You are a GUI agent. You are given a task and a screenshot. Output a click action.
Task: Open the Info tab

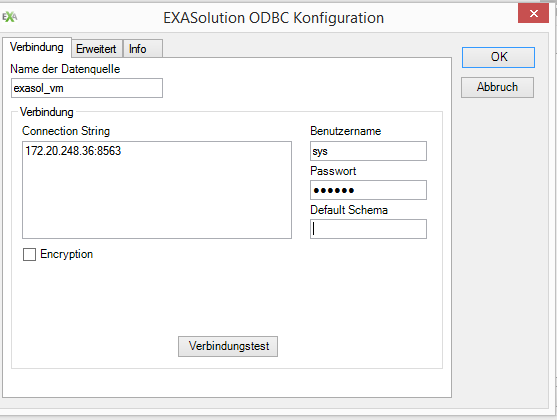point(142,49)
